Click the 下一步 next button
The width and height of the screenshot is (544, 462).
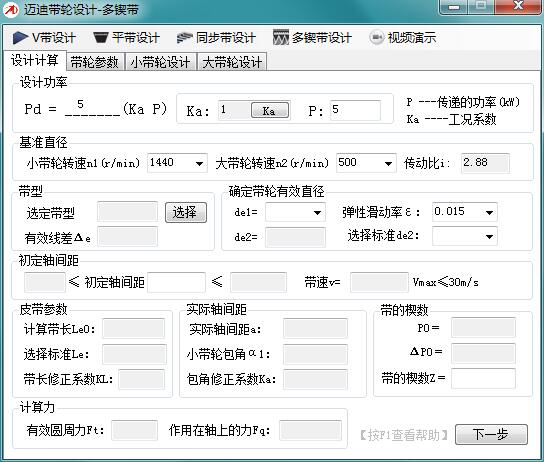click(x=491, y=434)
